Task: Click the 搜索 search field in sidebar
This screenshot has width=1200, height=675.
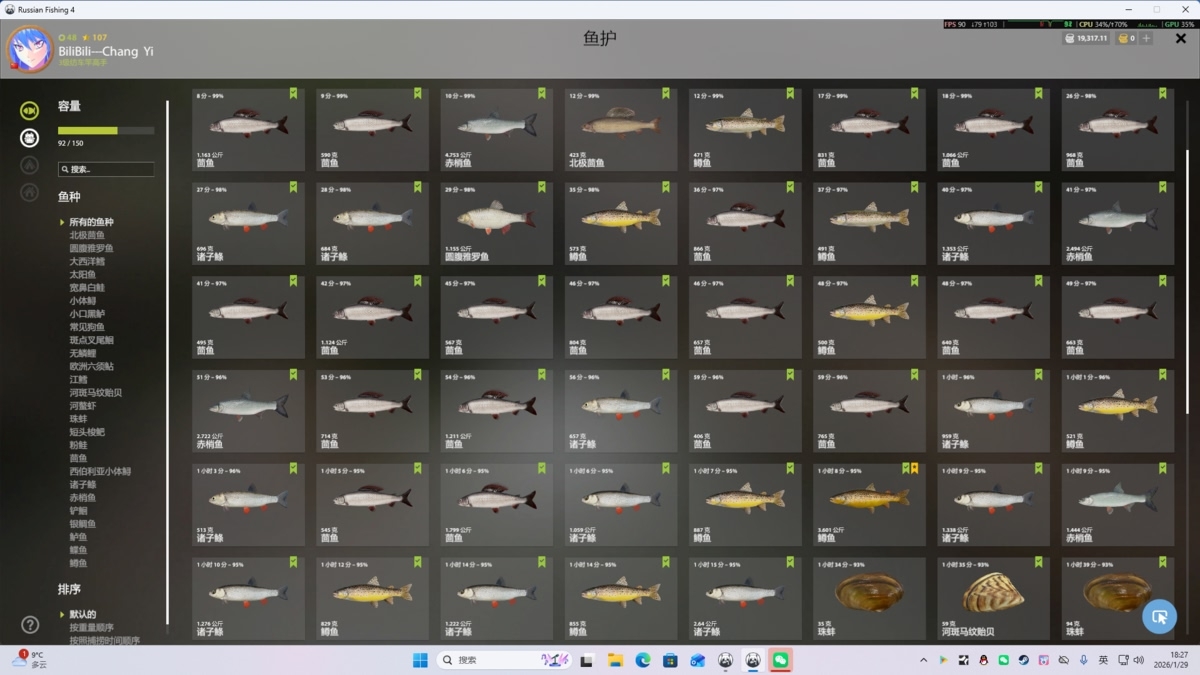Action: pyautogui.click(x=106, y=170)
